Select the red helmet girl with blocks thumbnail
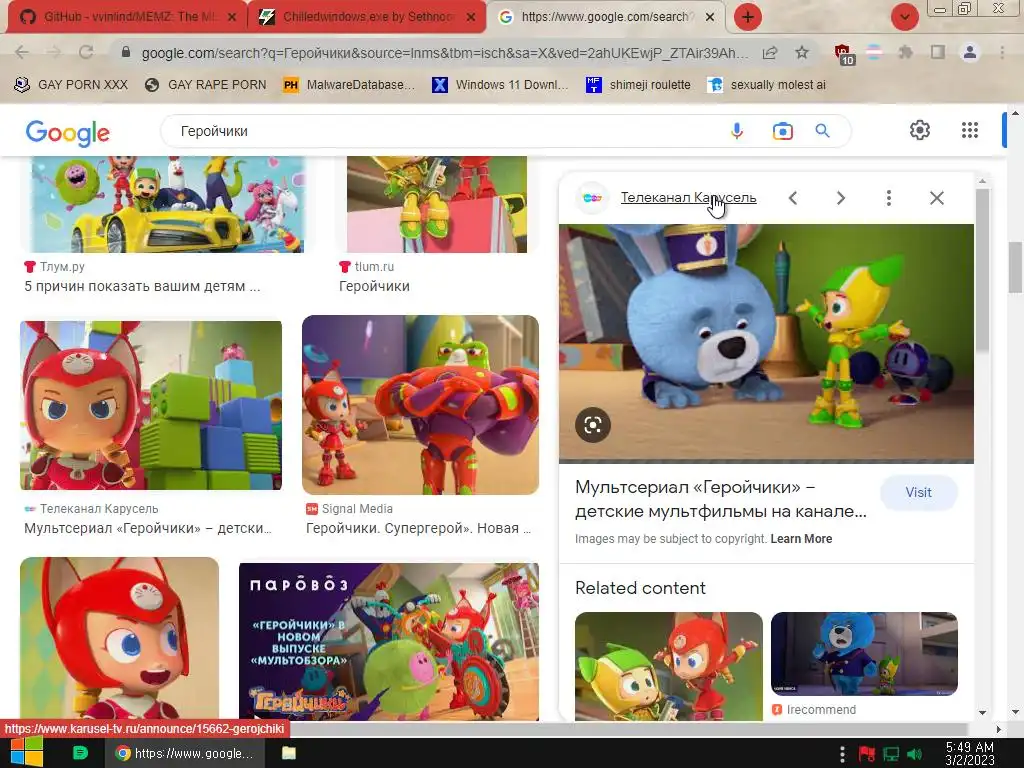 151,405
